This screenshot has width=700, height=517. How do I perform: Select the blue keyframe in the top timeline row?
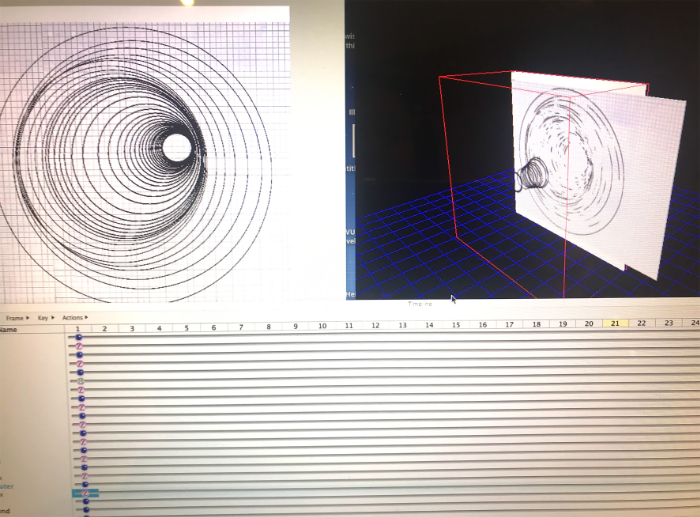79,337
